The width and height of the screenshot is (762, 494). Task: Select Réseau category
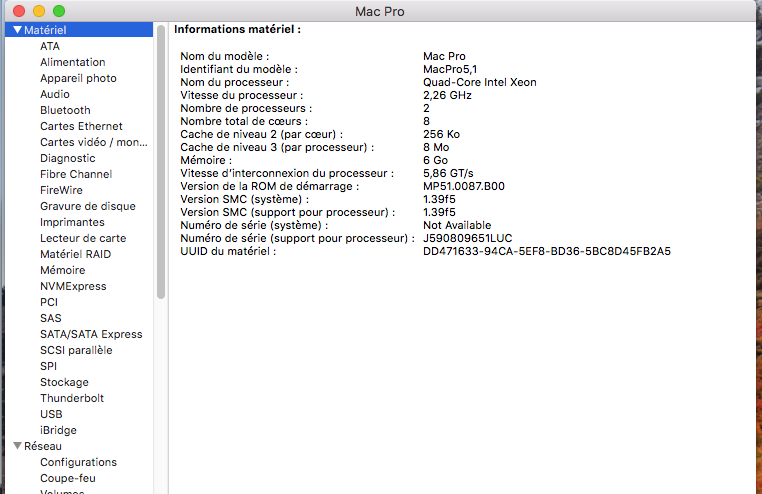[43, 446]
